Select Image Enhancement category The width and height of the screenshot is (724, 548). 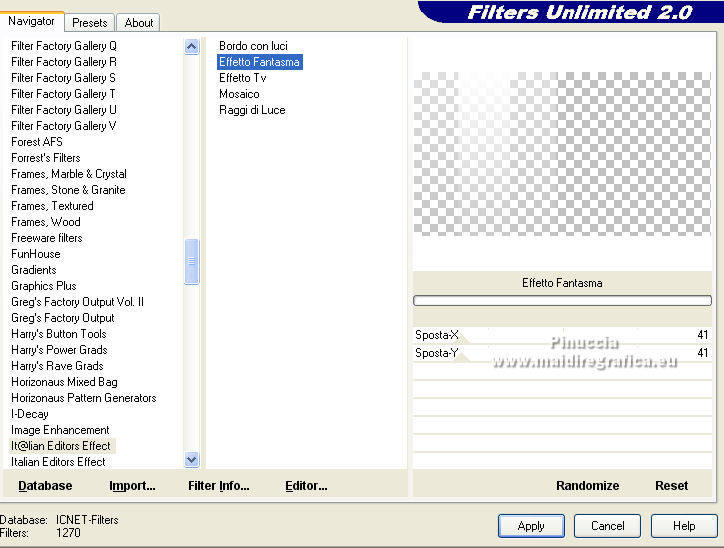pyautogui.click(x=60, y=430)
